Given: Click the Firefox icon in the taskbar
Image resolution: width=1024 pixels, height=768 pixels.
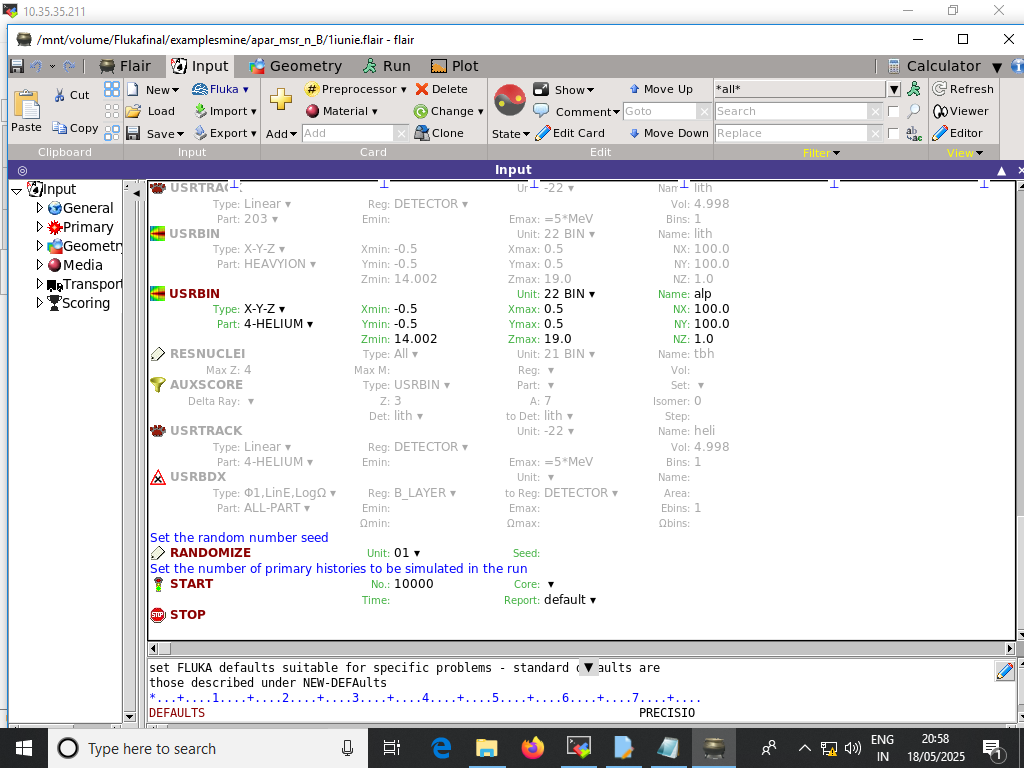Looking at the screenshot, I should 533,747.
